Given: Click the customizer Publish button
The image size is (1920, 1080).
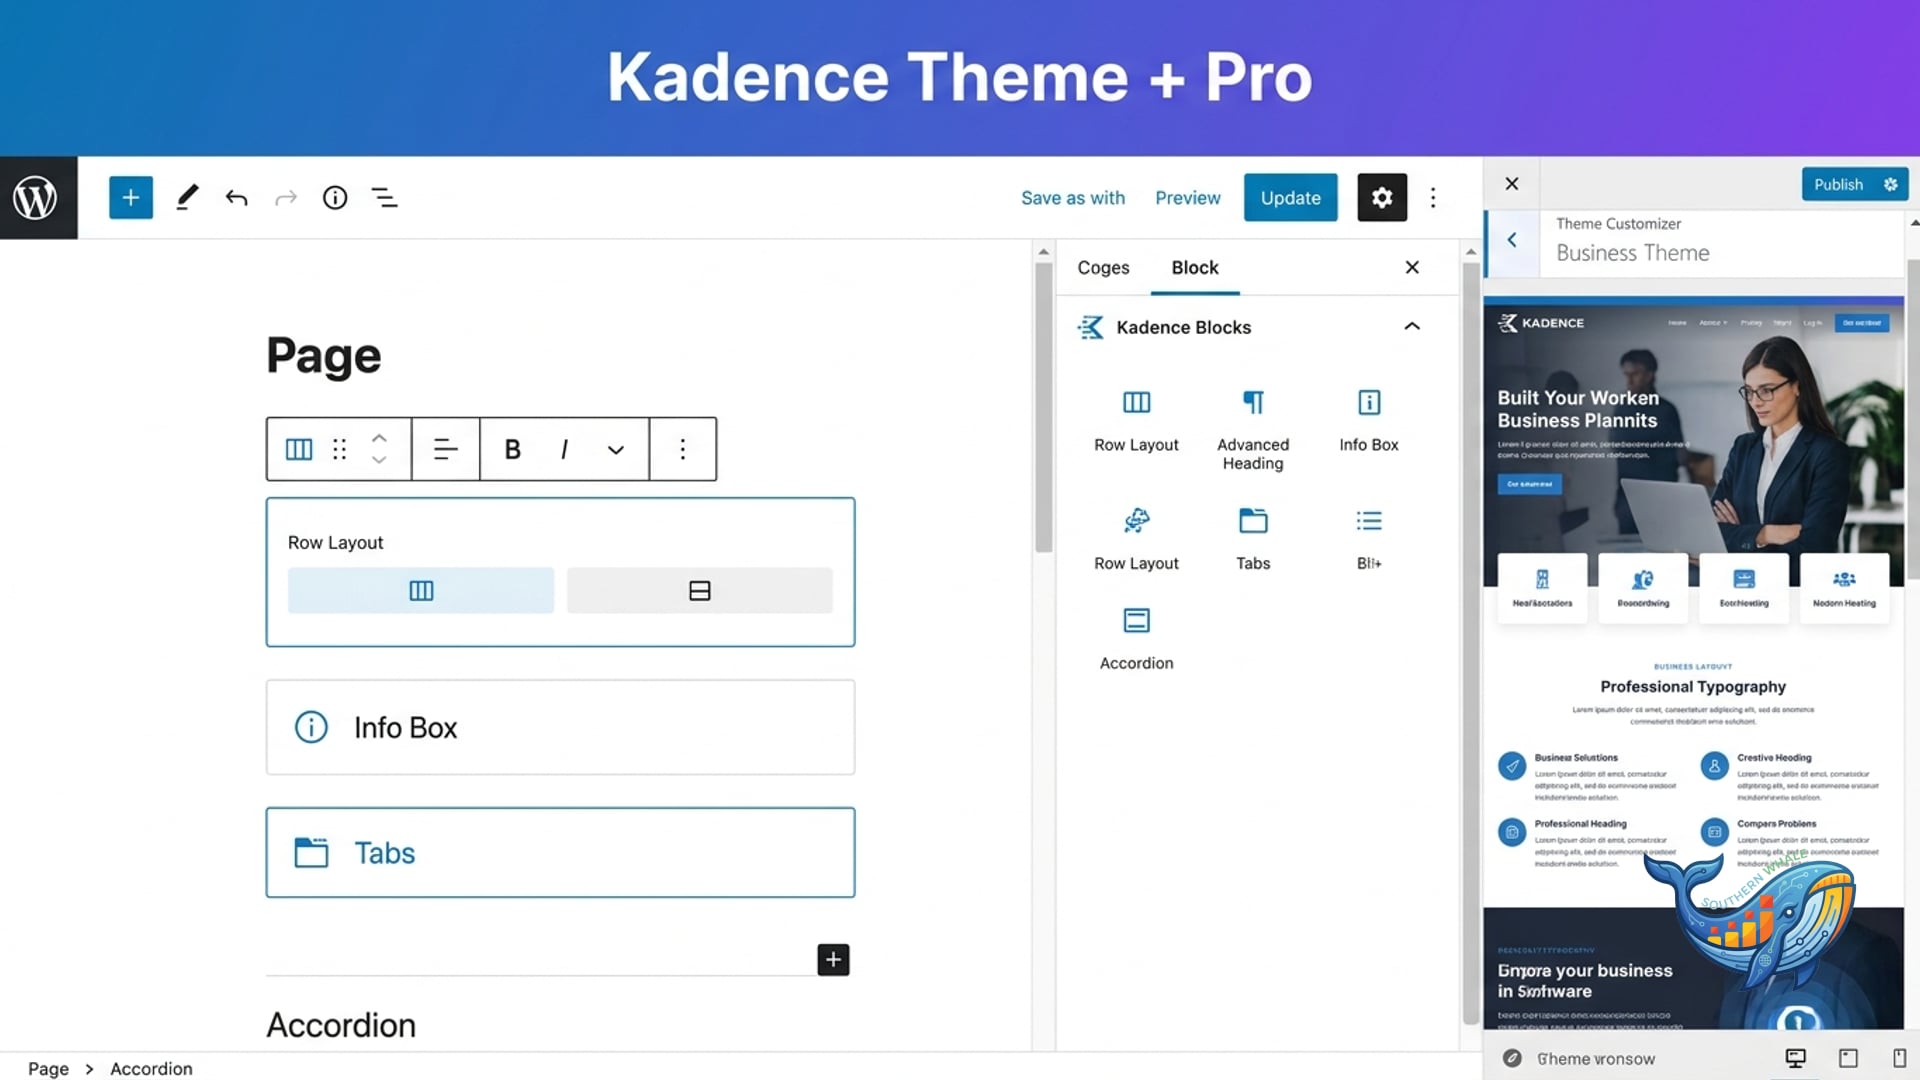Looking at the screenshot, I should [1838, 184].
